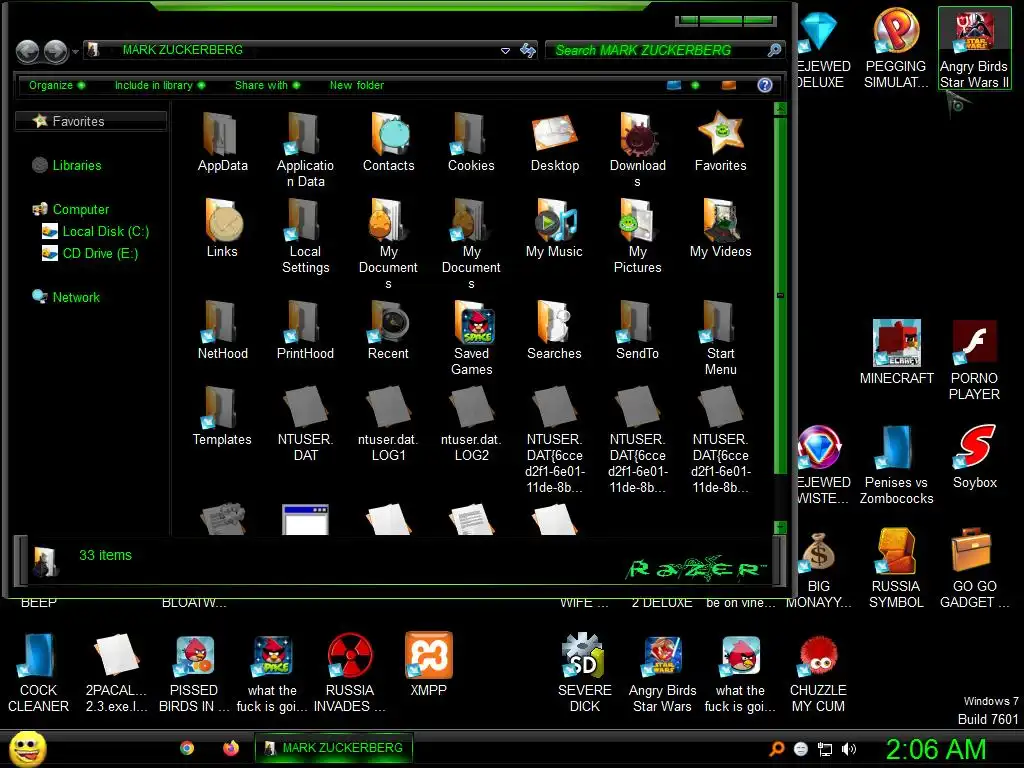The height and width of the screenshot is (768, 1024).
Task: Open Explorer help question mark icon
Action: 765,85
